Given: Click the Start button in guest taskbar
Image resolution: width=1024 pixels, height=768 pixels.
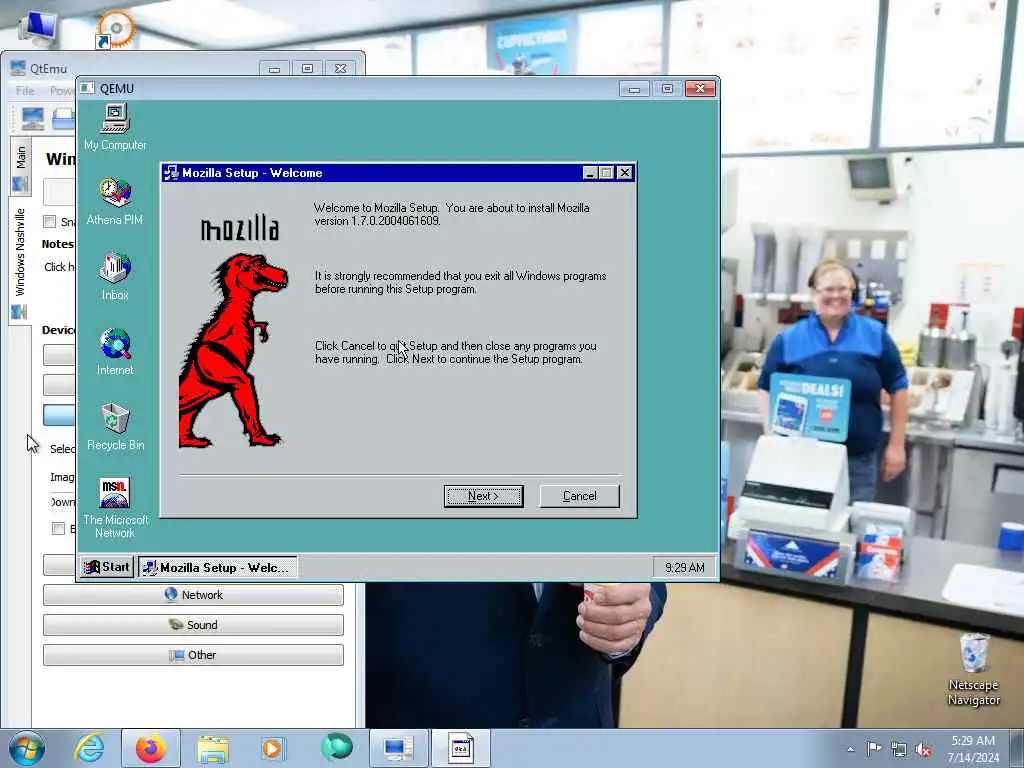Looking at the screenshot, I should pyautogui.click(x=107, y=567).
